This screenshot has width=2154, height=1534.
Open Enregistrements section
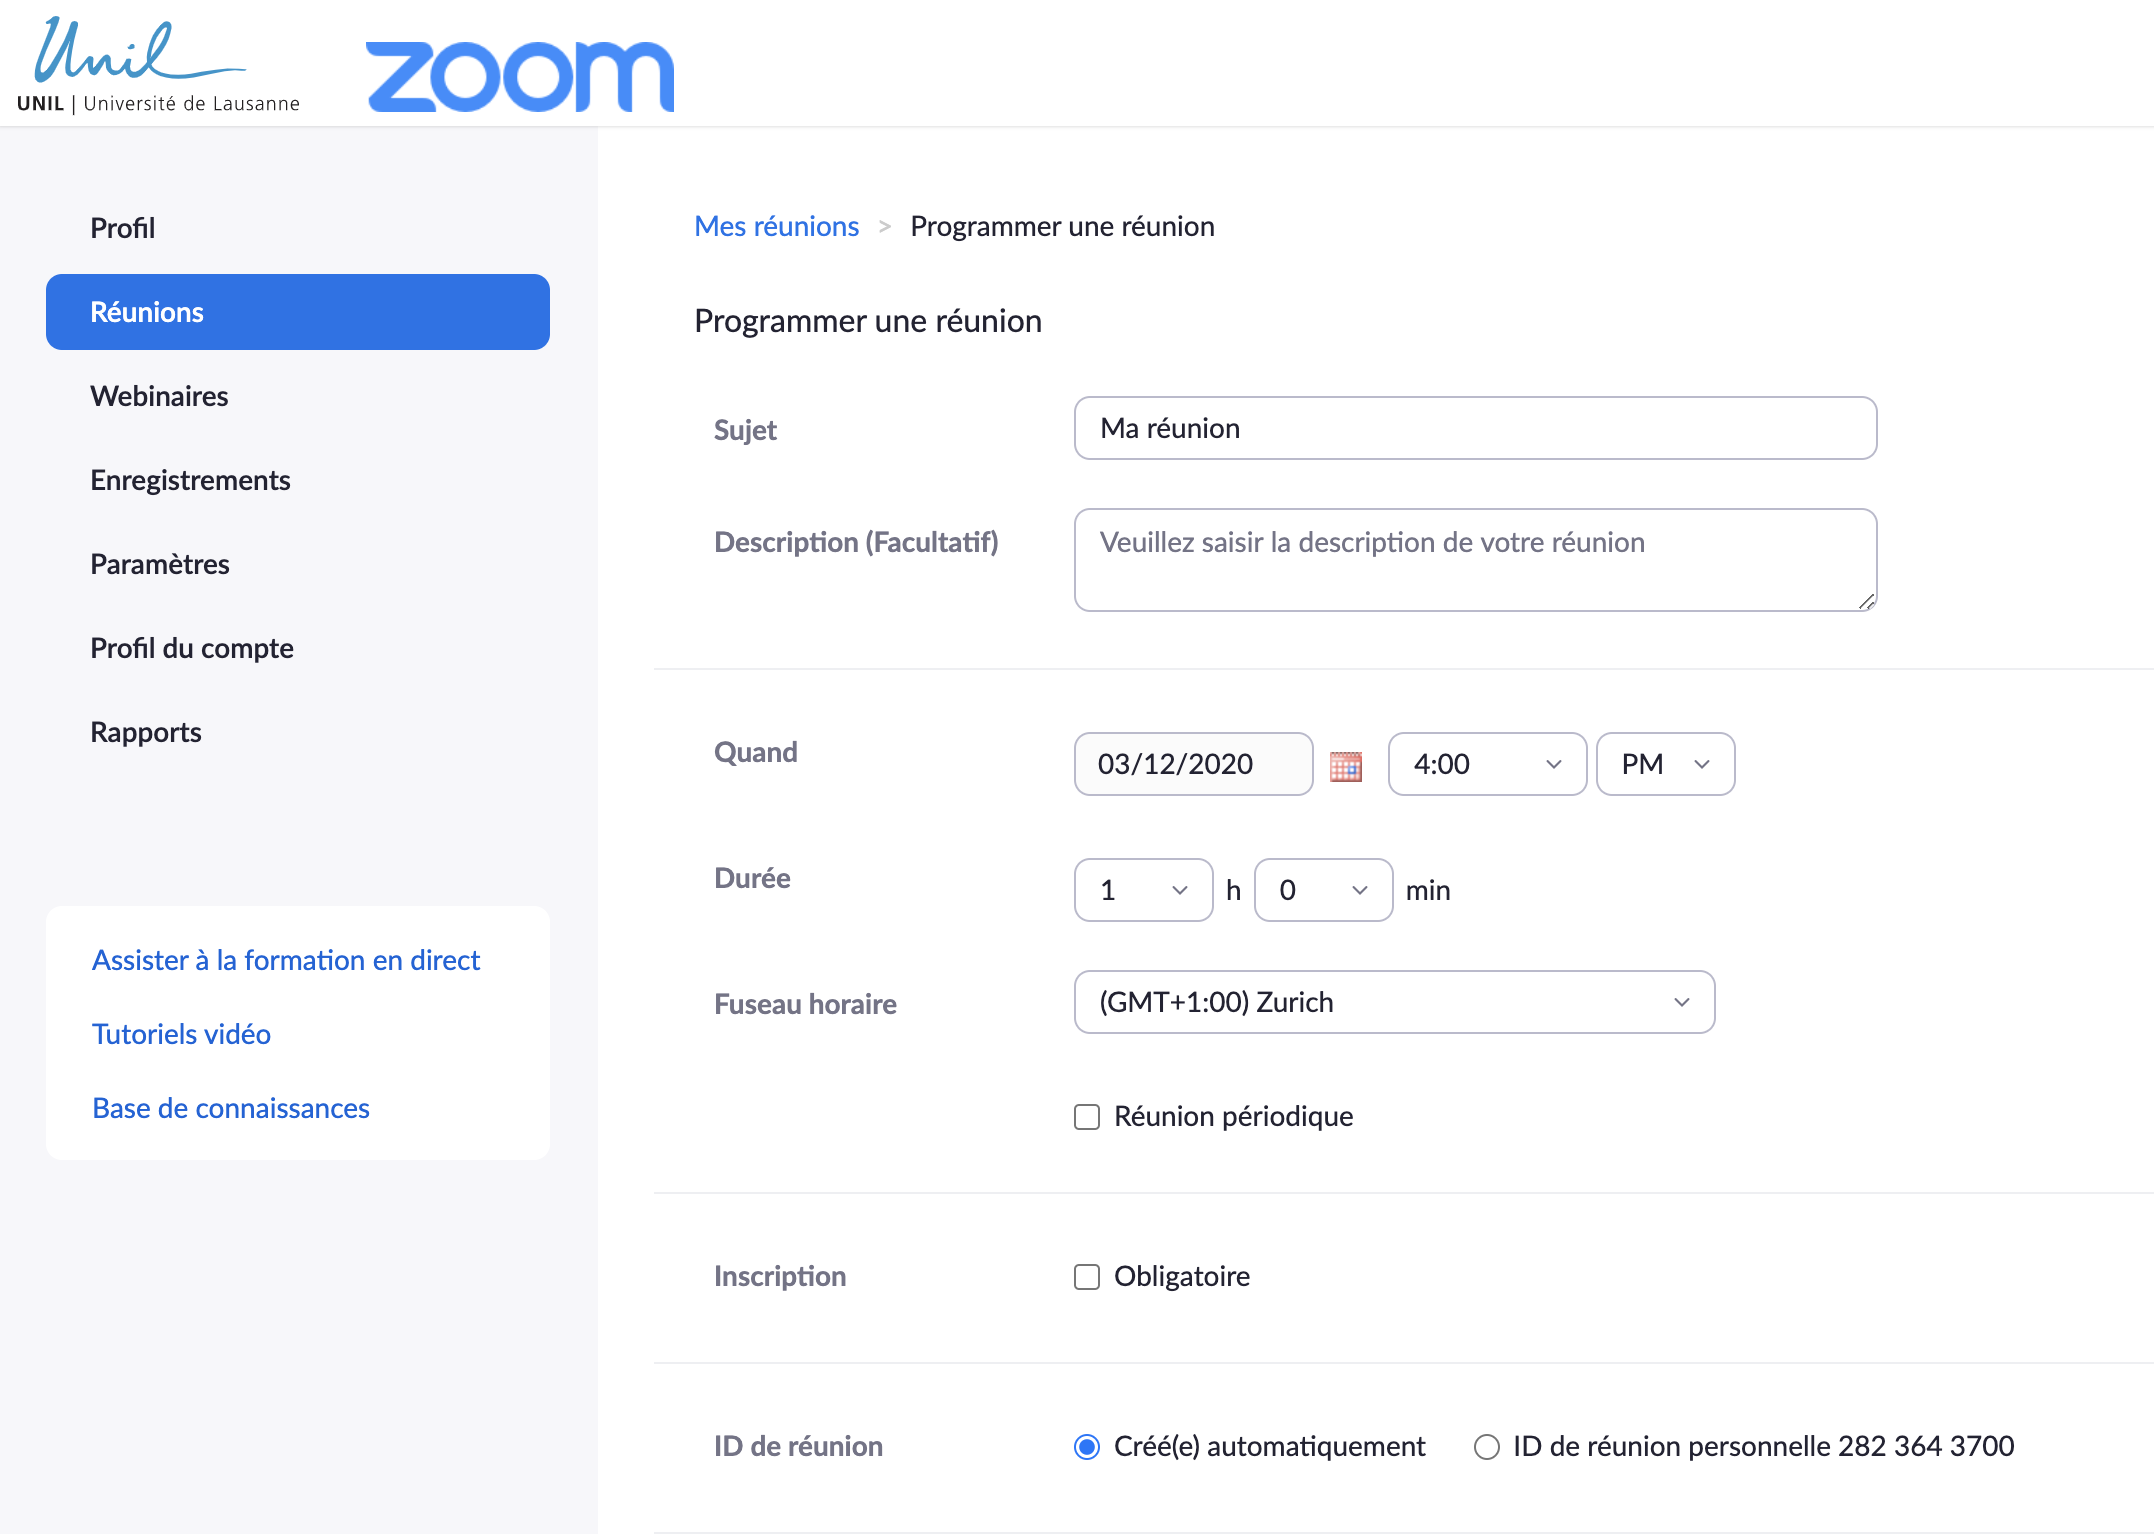tap(190, 480)
